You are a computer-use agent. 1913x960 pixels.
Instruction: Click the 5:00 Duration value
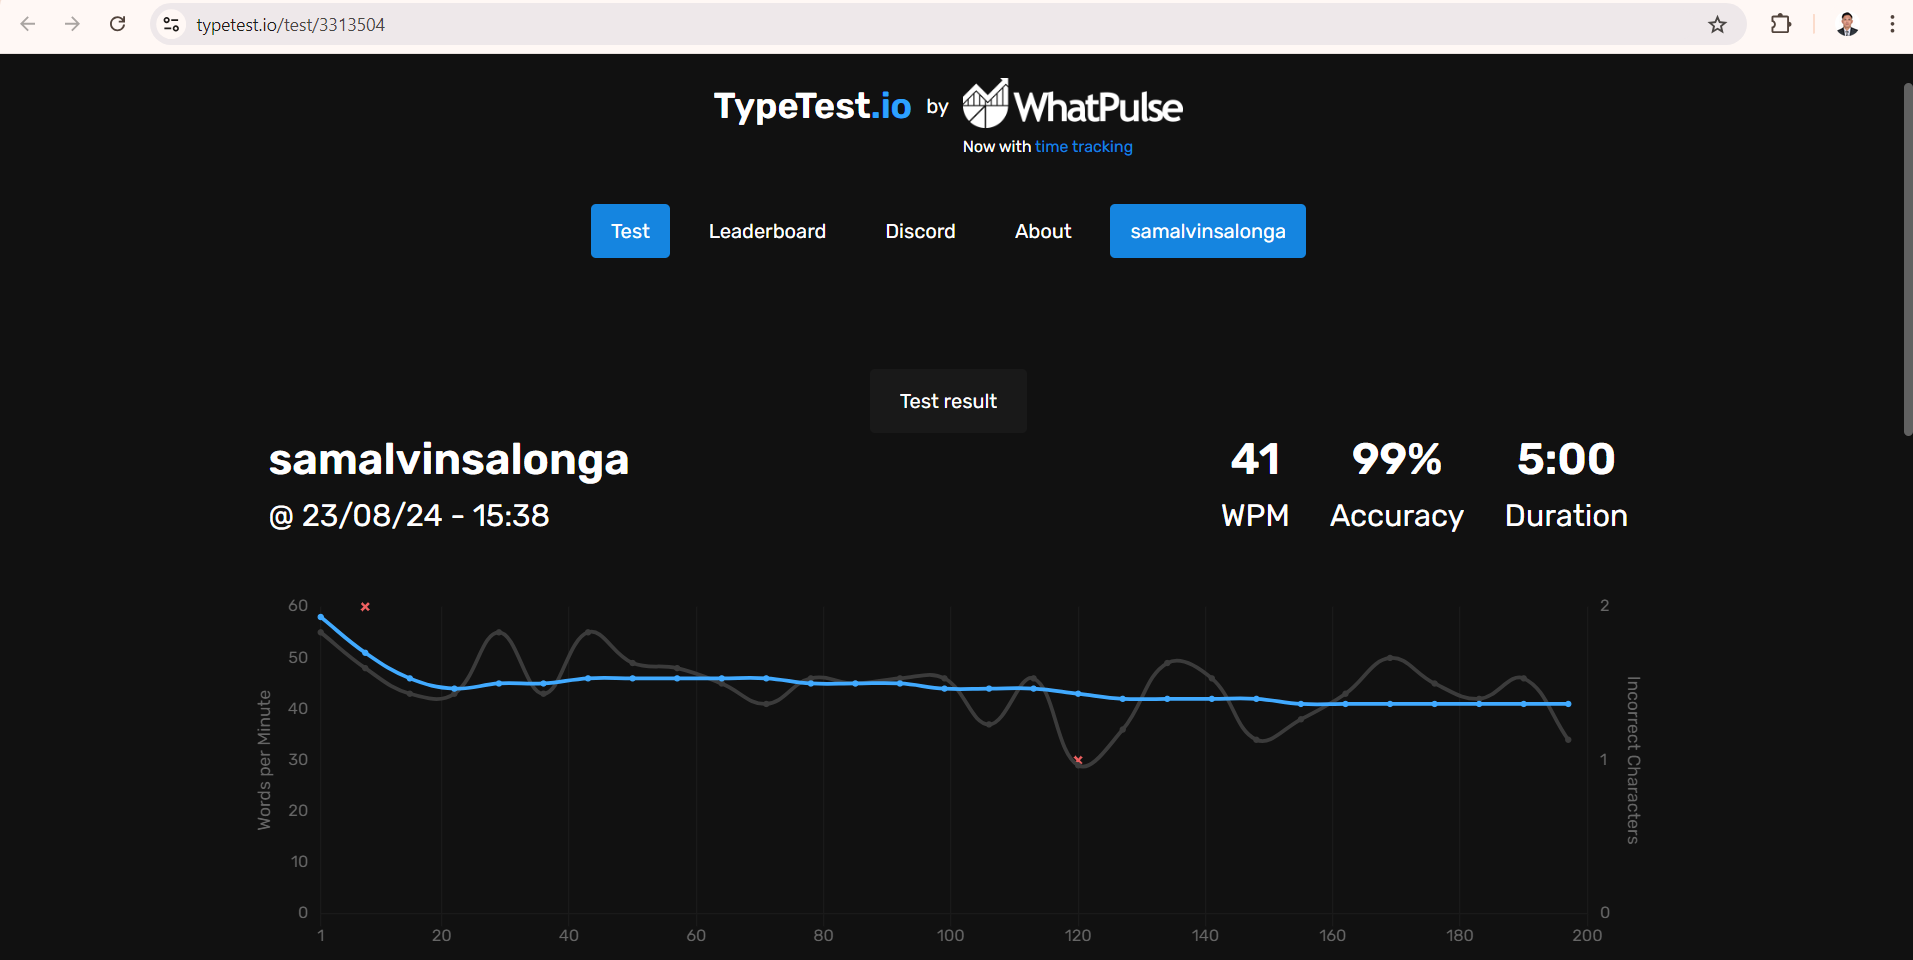[x=1566, y=459]
